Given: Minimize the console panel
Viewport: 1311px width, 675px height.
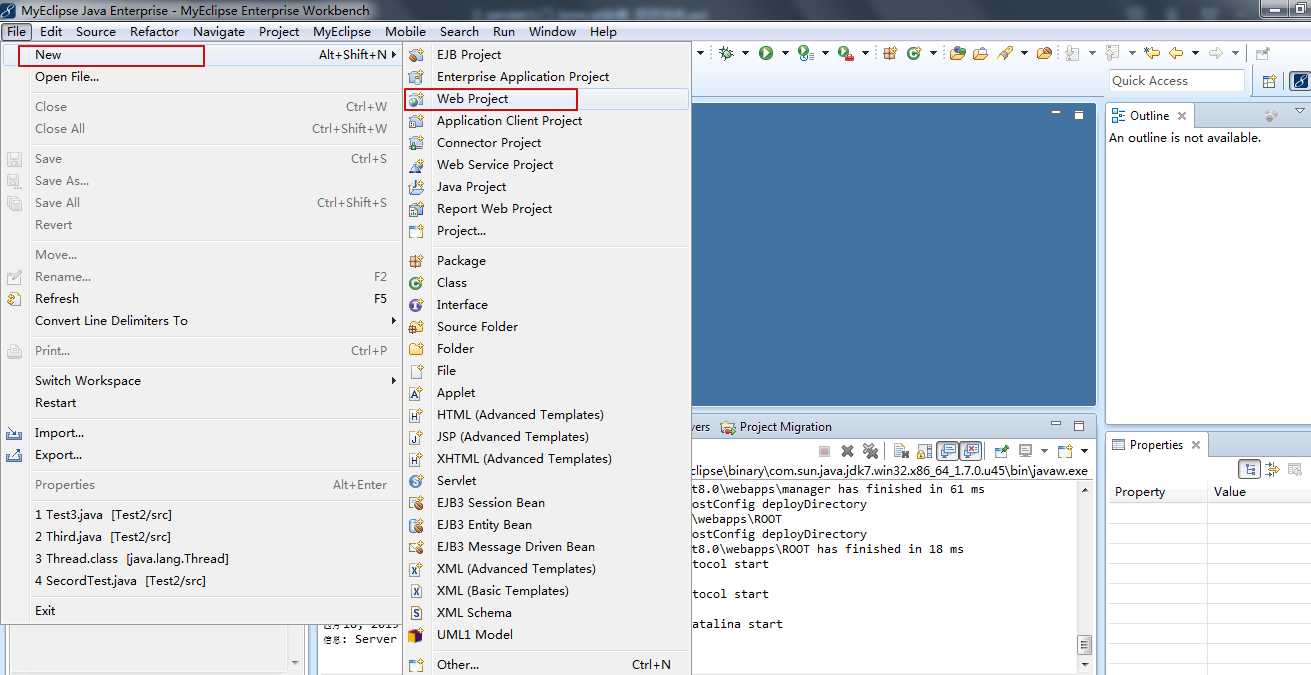Looking at the screenshot, I should pos(1056,424).
